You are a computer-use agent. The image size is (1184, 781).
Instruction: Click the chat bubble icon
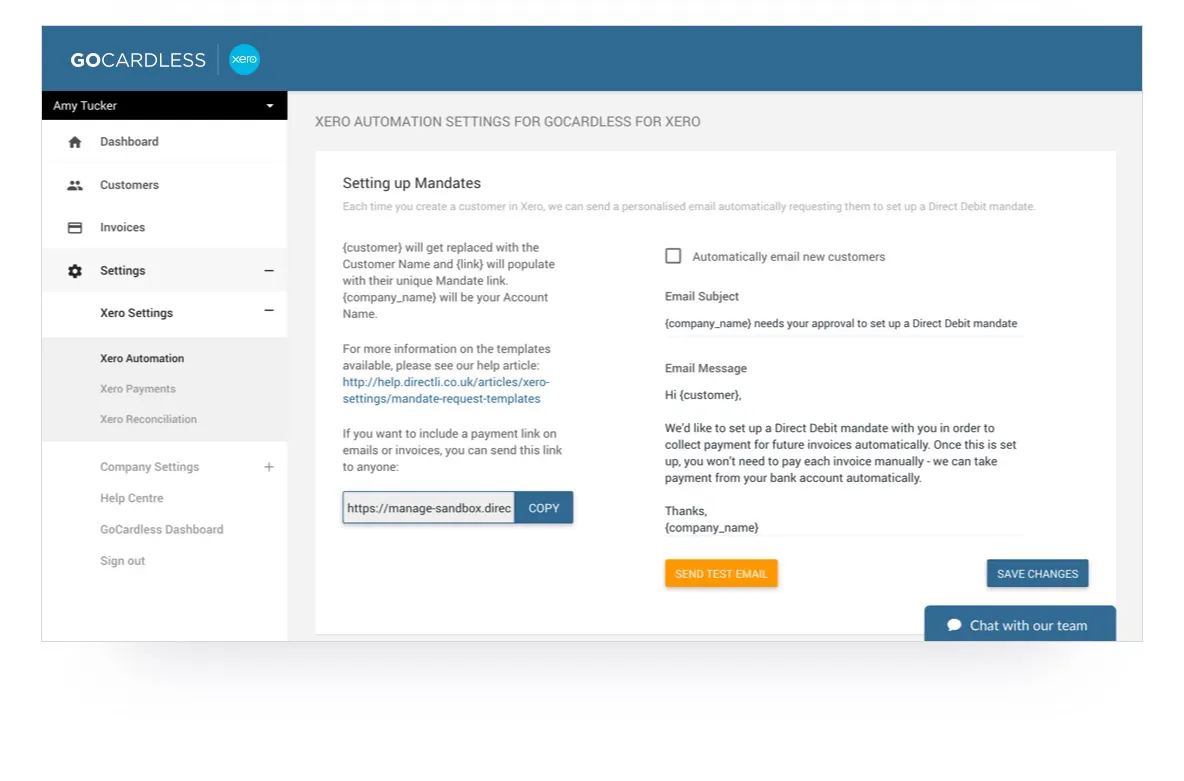point(954,626)
